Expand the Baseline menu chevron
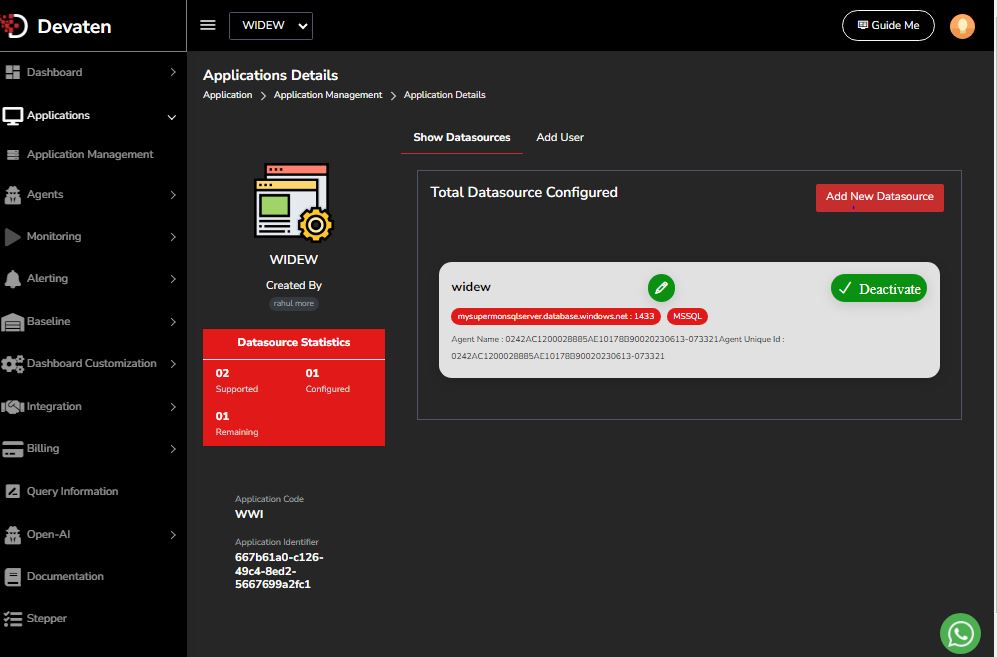This screenshot has width=997, height=657. coord(173,322)
